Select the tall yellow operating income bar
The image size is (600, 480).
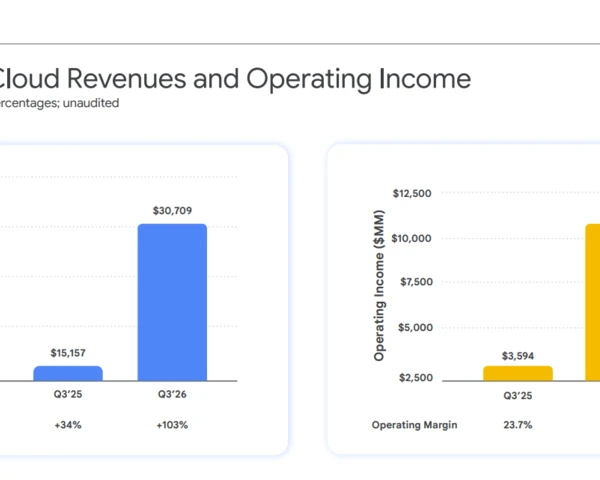click(x=593, y=302)
